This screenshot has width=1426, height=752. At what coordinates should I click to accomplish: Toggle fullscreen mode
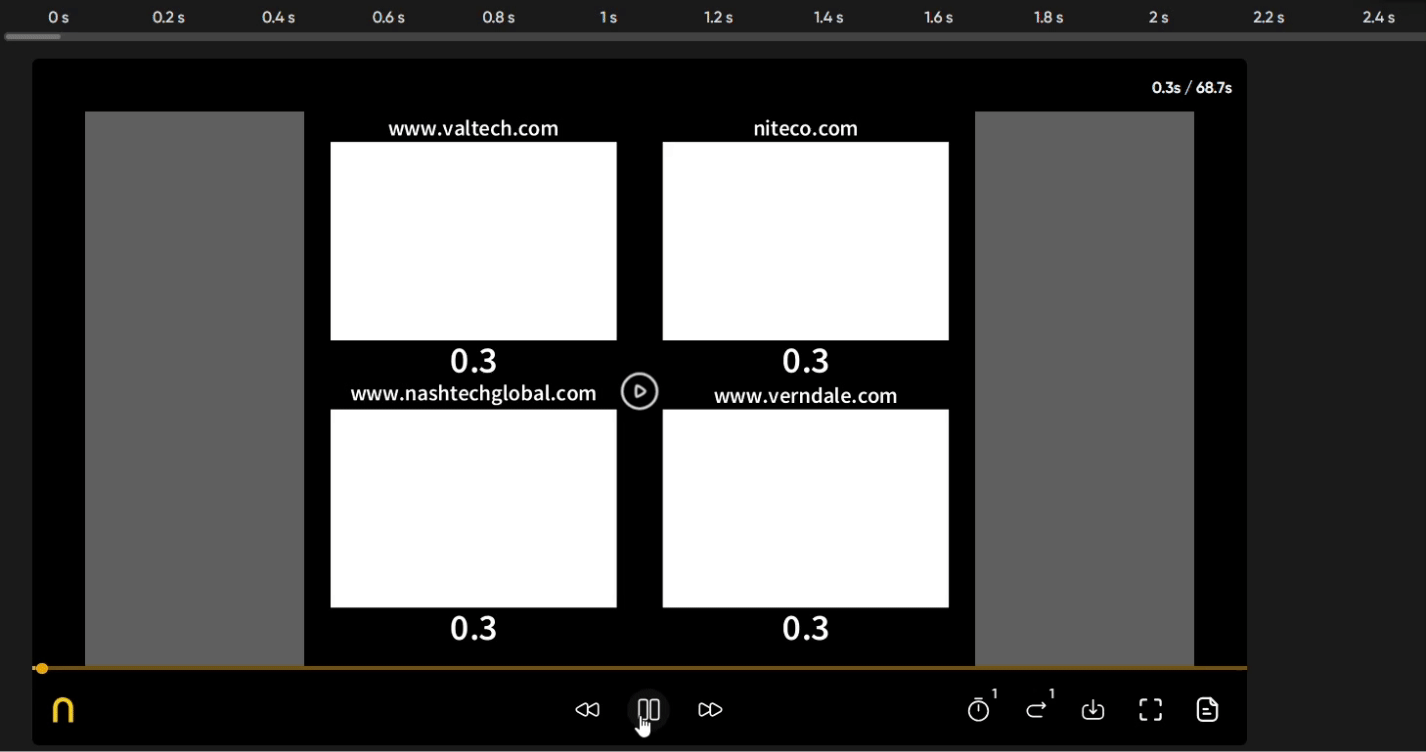click(x=1150, y=709)
